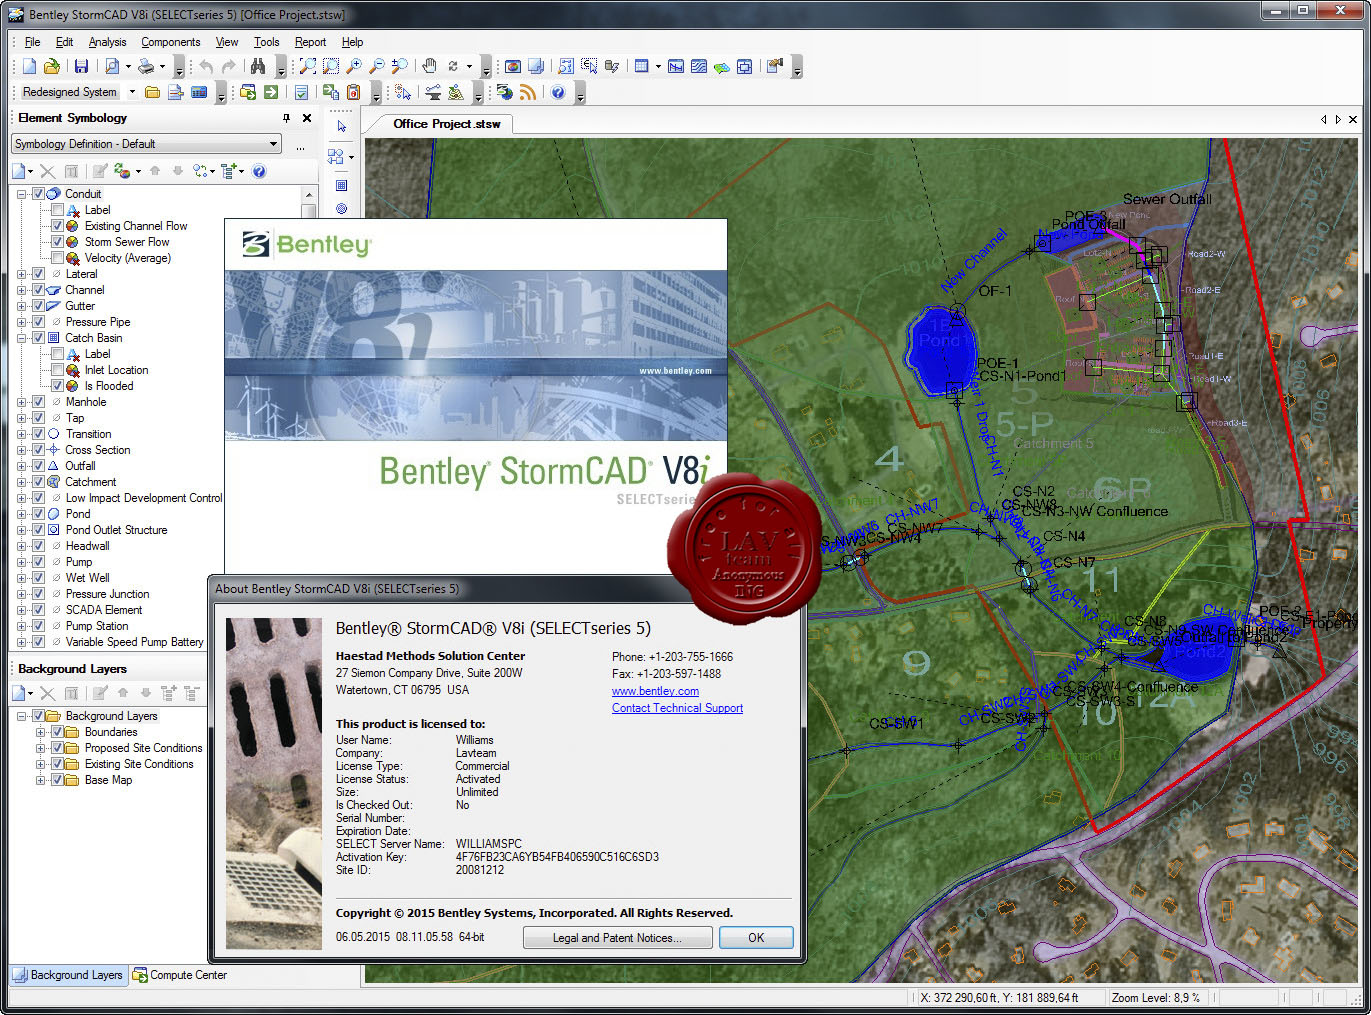Select the Existing Site Conditions layer
Viewport: 1371px width, 1015px height.
pyautogui.click(x=139, y=764)
